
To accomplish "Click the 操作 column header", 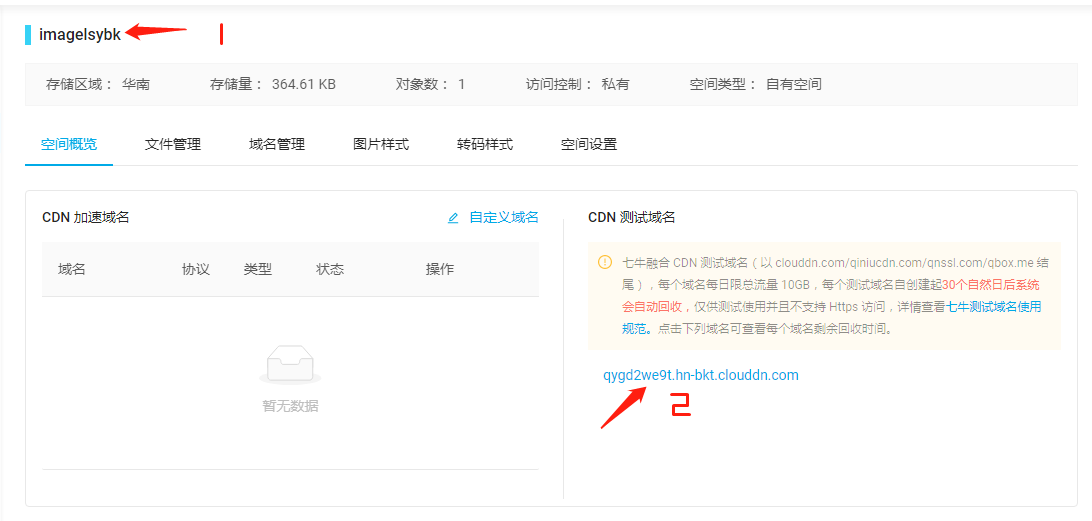I will pyautogui.click(x=440, y=269).
